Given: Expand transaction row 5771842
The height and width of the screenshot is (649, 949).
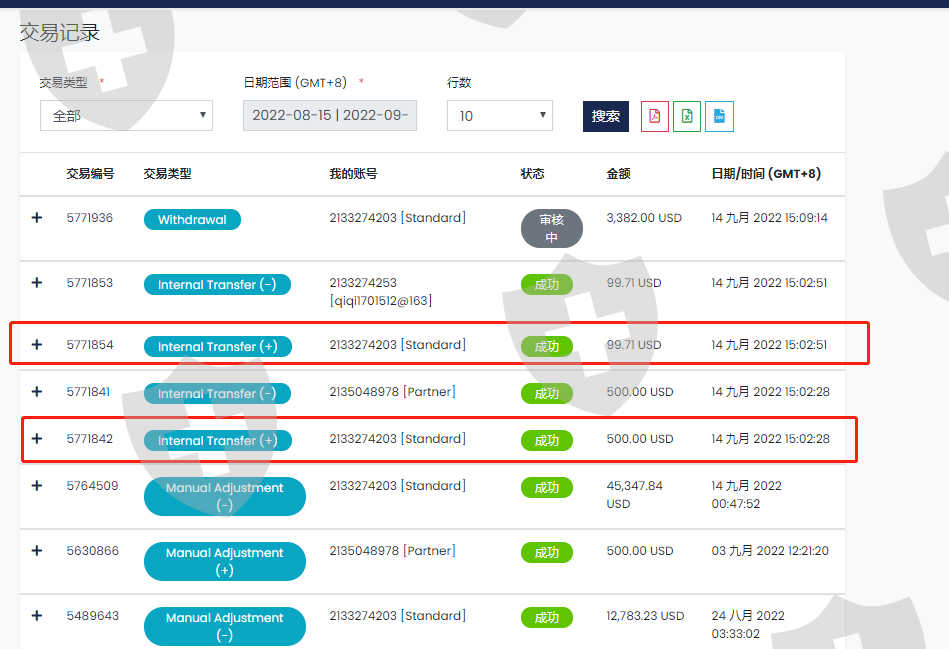Looking at the screenshot, I should point(37,438).
